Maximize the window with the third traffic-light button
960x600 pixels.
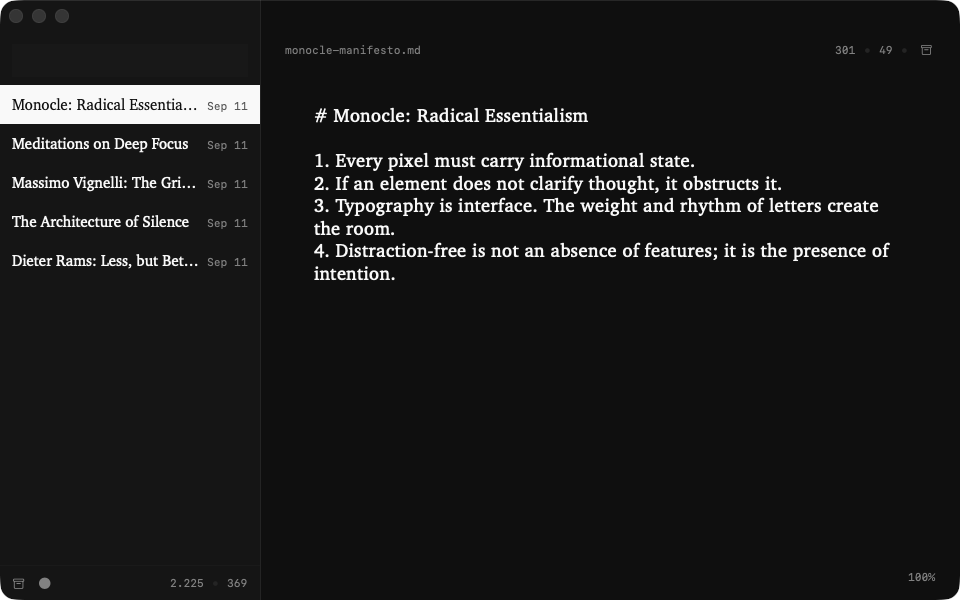[x=62, y=16]
